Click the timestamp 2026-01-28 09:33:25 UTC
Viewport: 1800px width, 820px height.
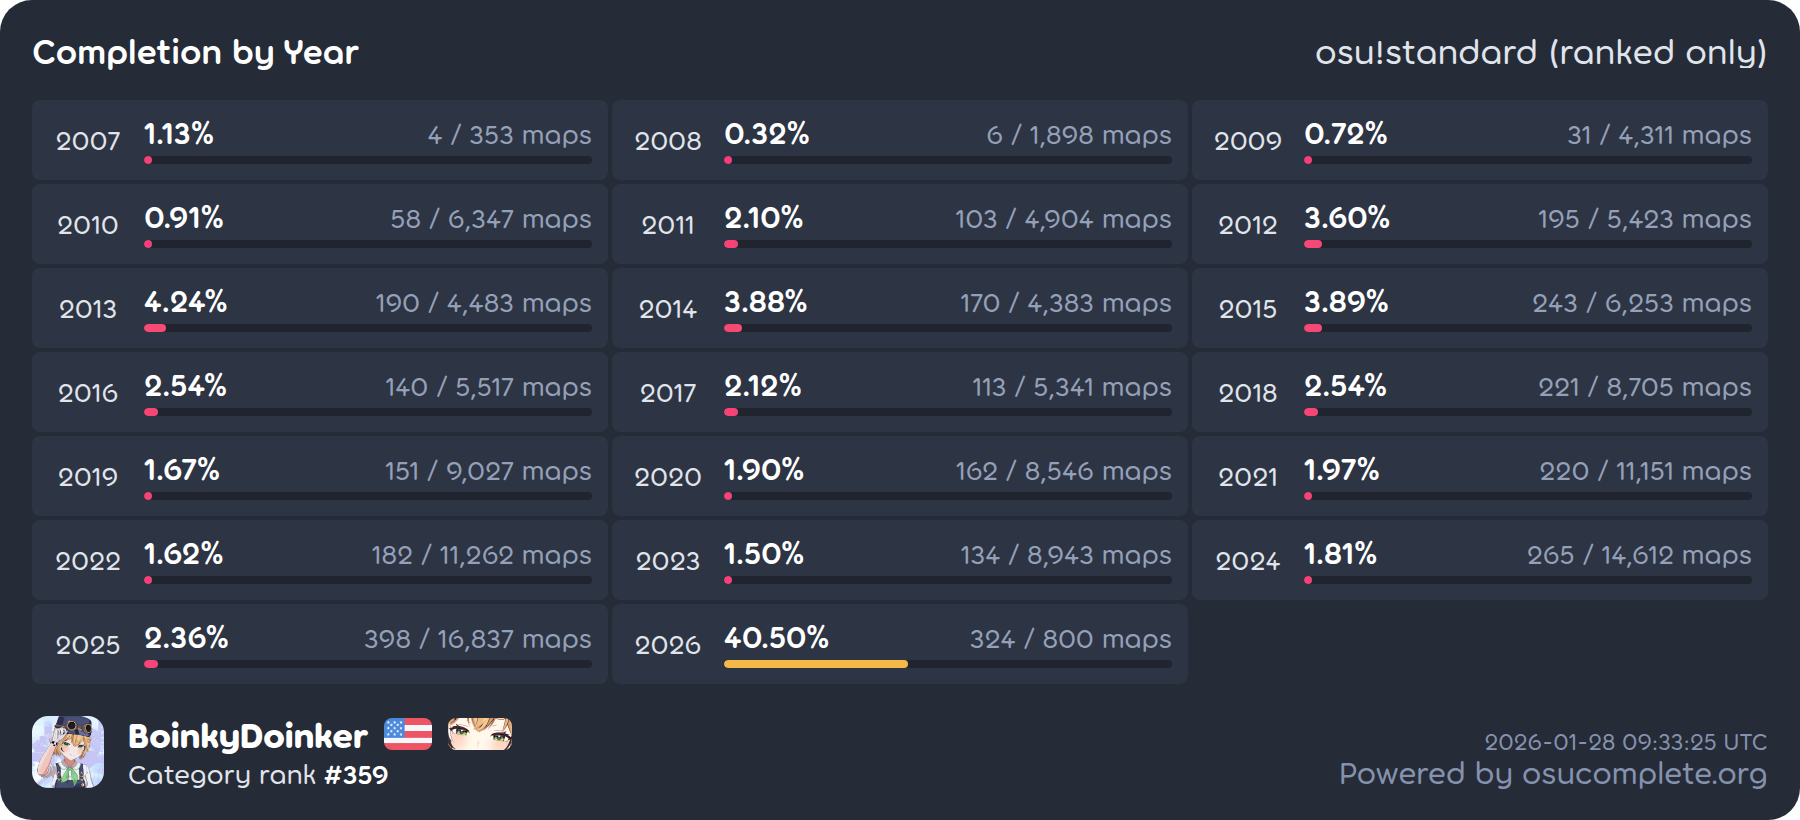(1625, 742)
